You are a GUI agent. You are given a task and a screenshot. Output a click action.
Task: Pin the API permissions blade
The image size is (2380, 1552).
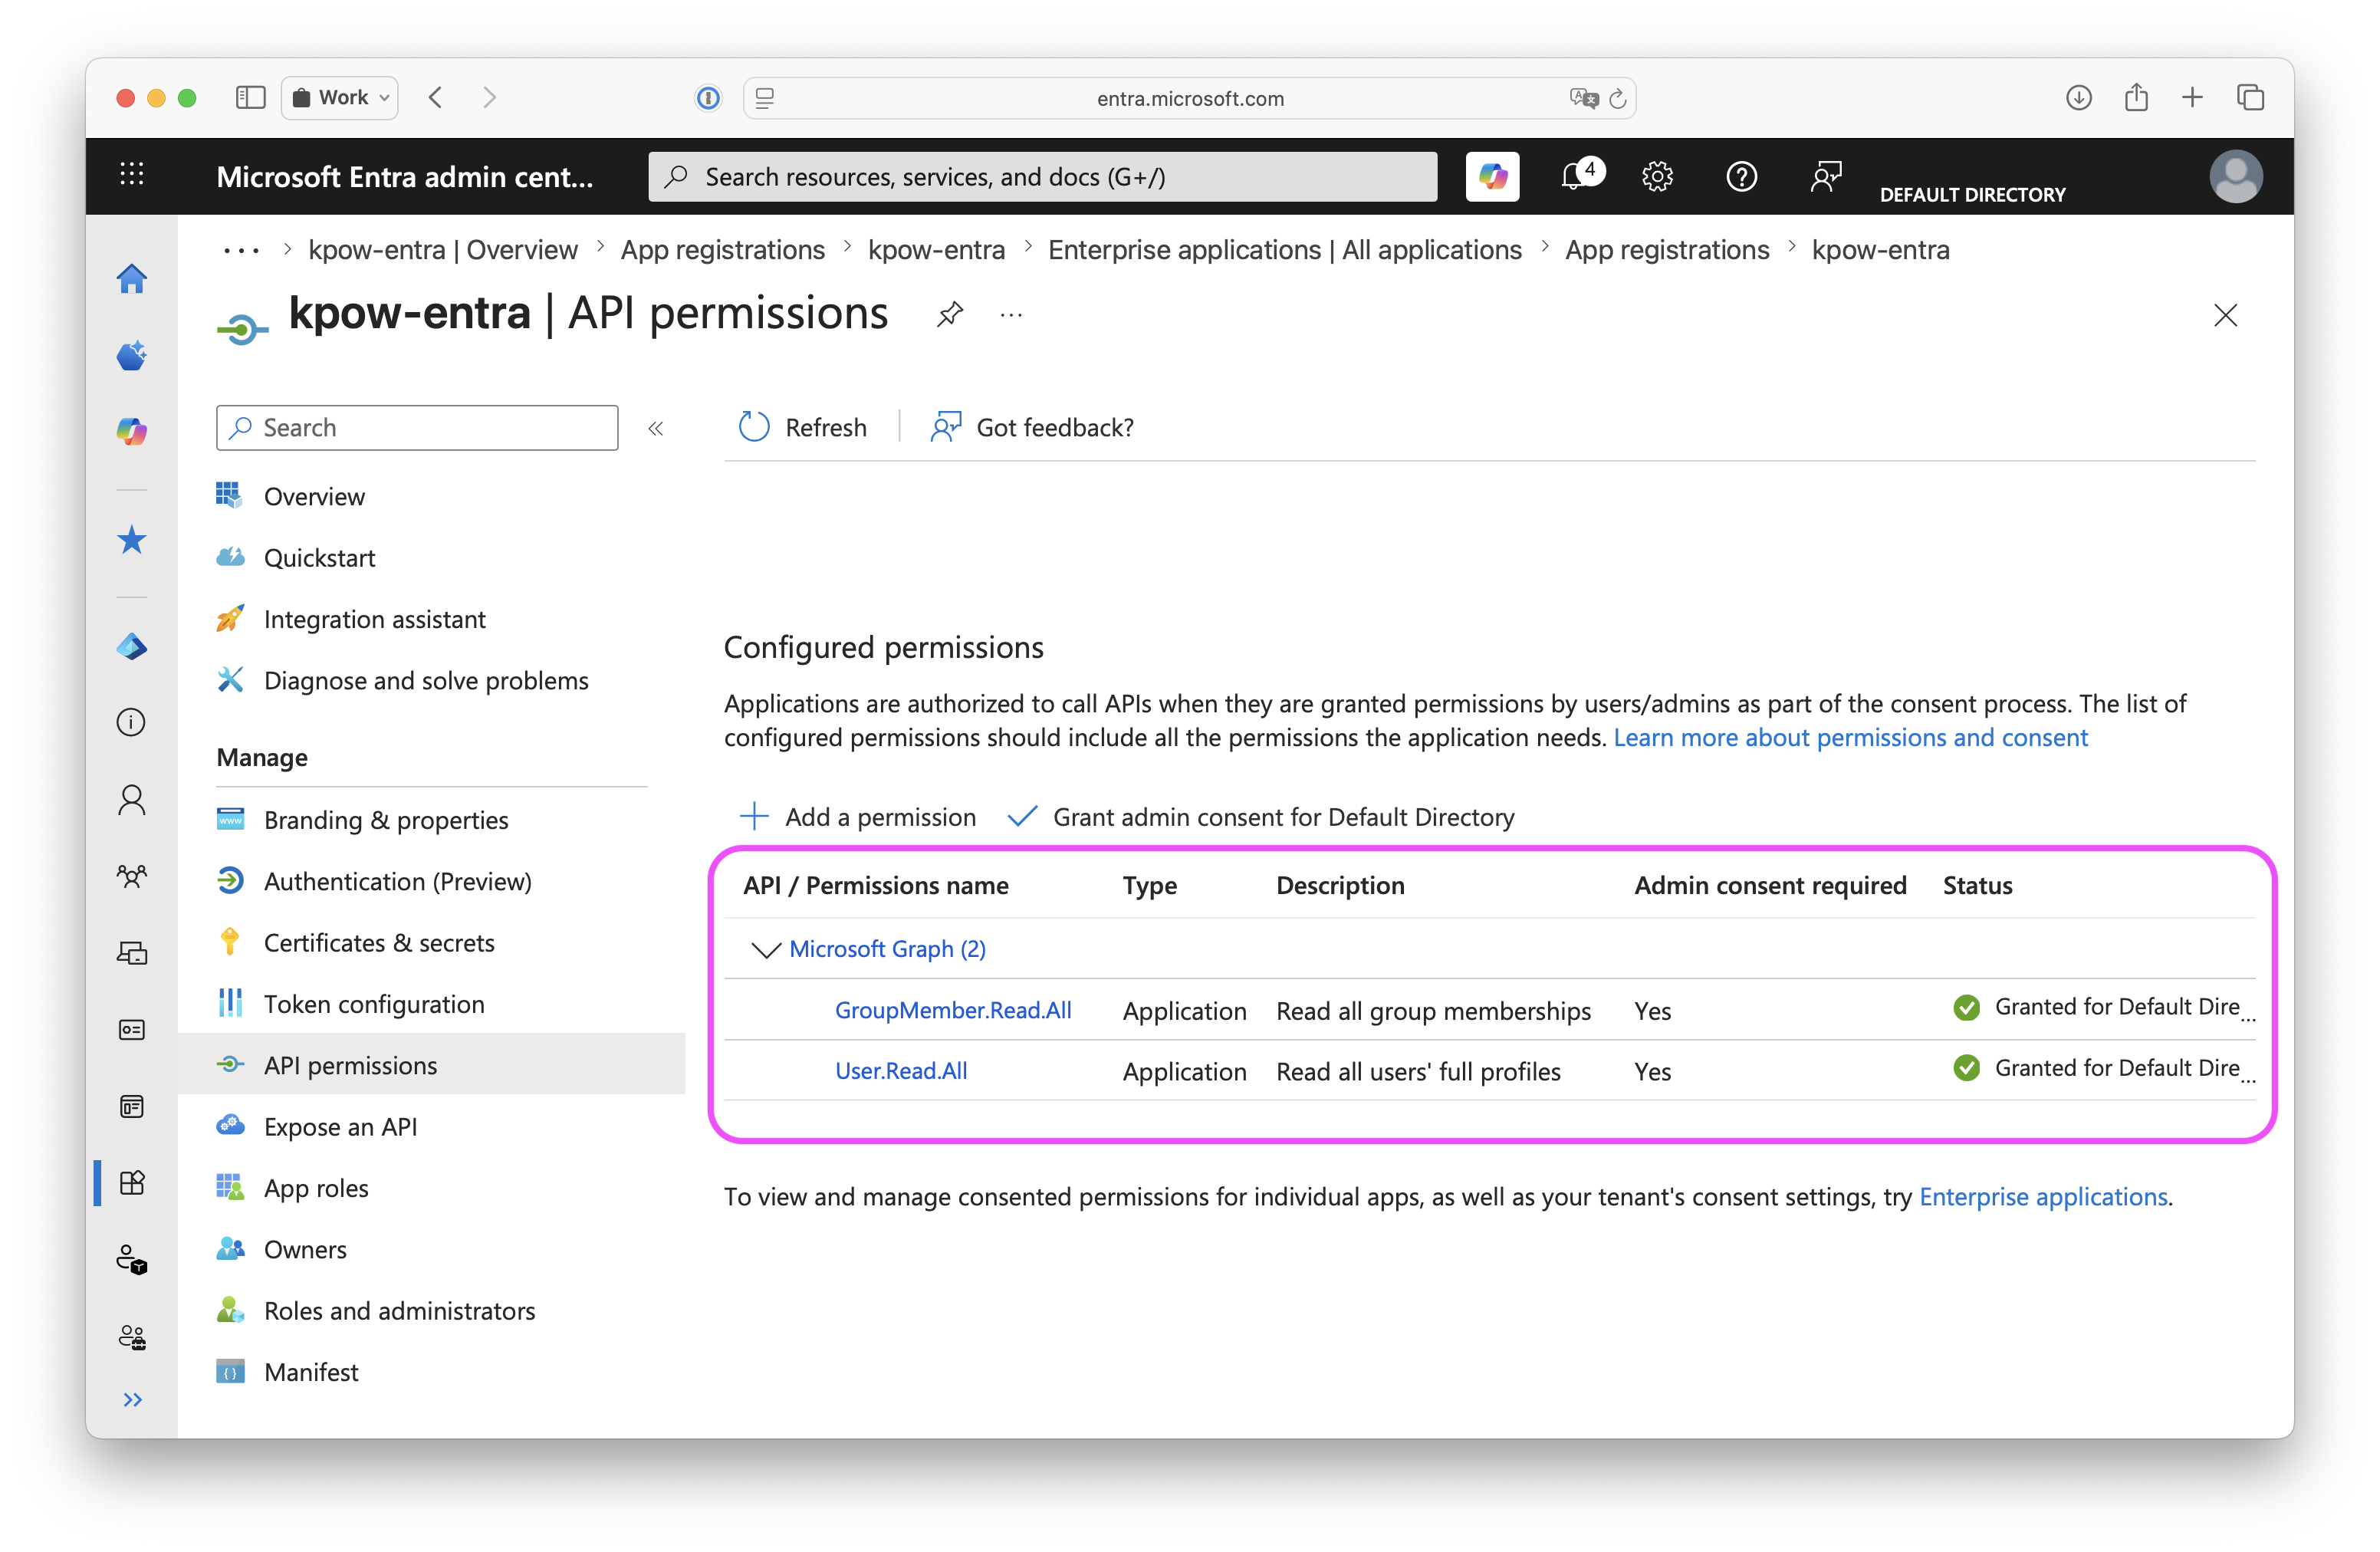click(949, 315)
